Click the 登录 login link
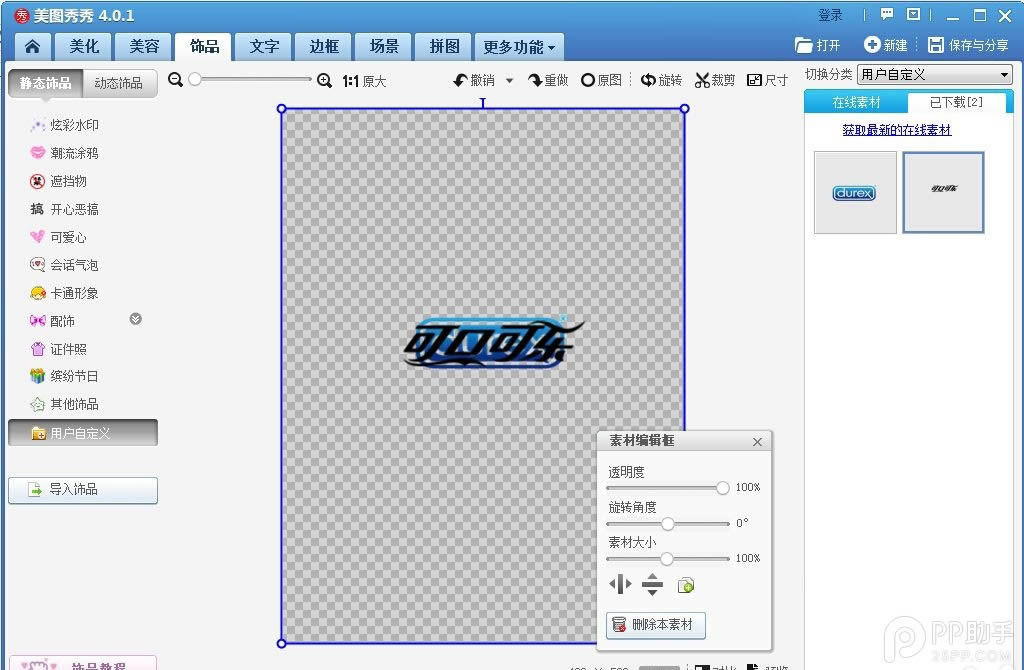The height and width of the screenshot is (670, 1024). pos(830,15)
